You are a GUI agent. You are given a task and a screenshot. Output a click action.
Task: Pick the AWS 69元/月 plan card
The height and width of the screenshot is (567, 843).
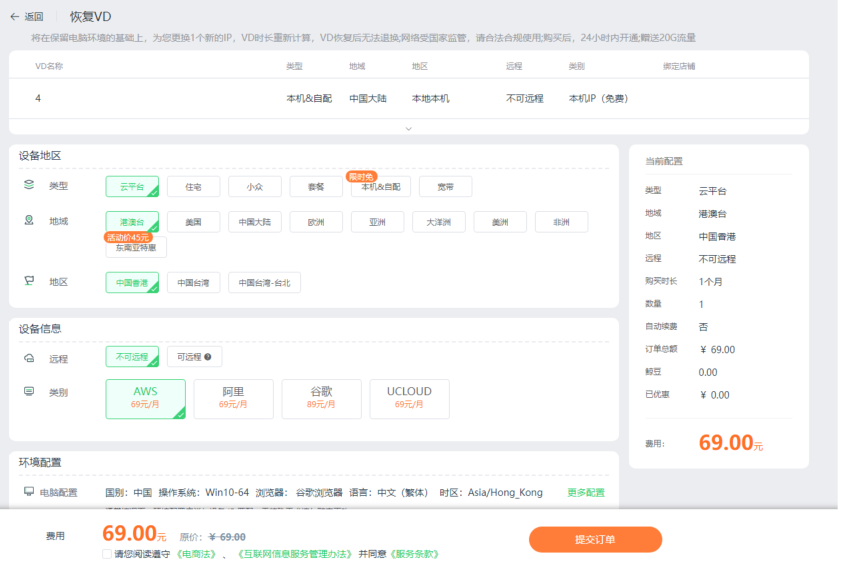(146, 399)
